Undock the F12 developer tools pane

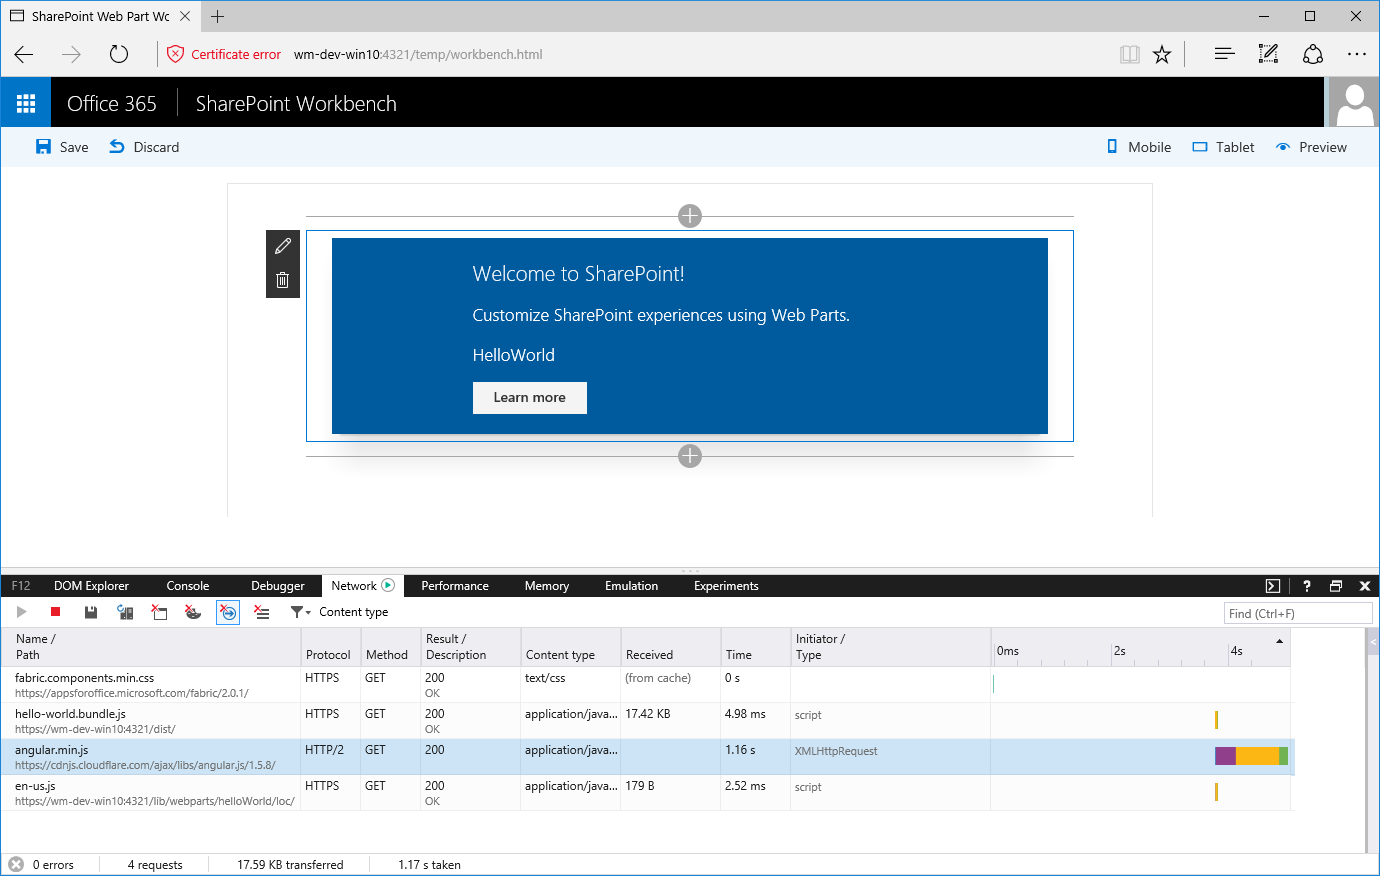1336,586
